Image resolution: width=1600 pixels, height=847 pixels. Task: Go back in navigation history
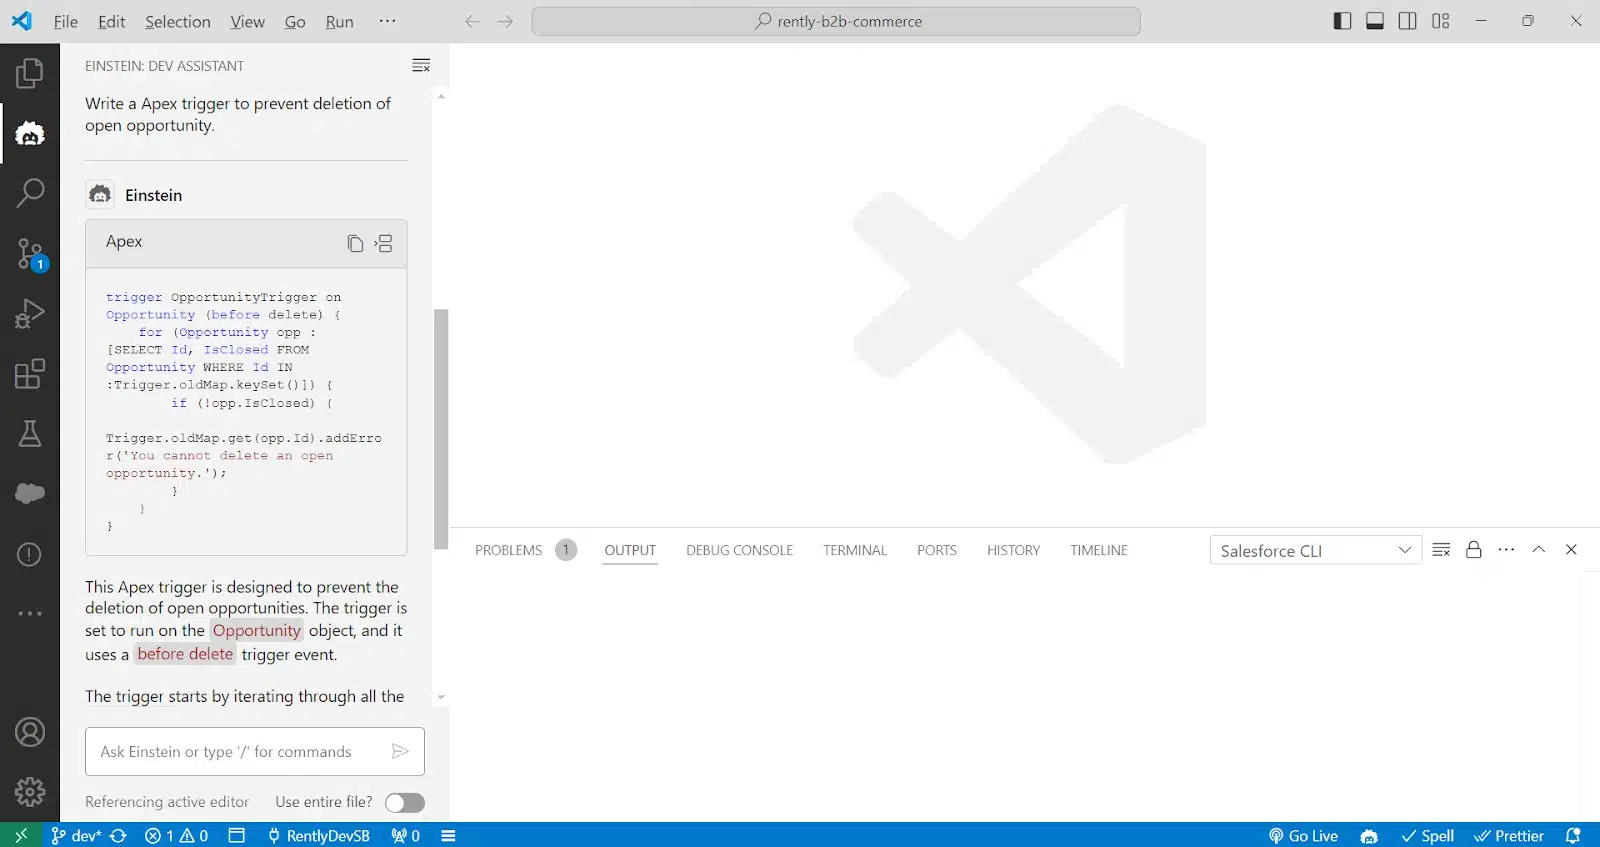[x=473, y=21]
